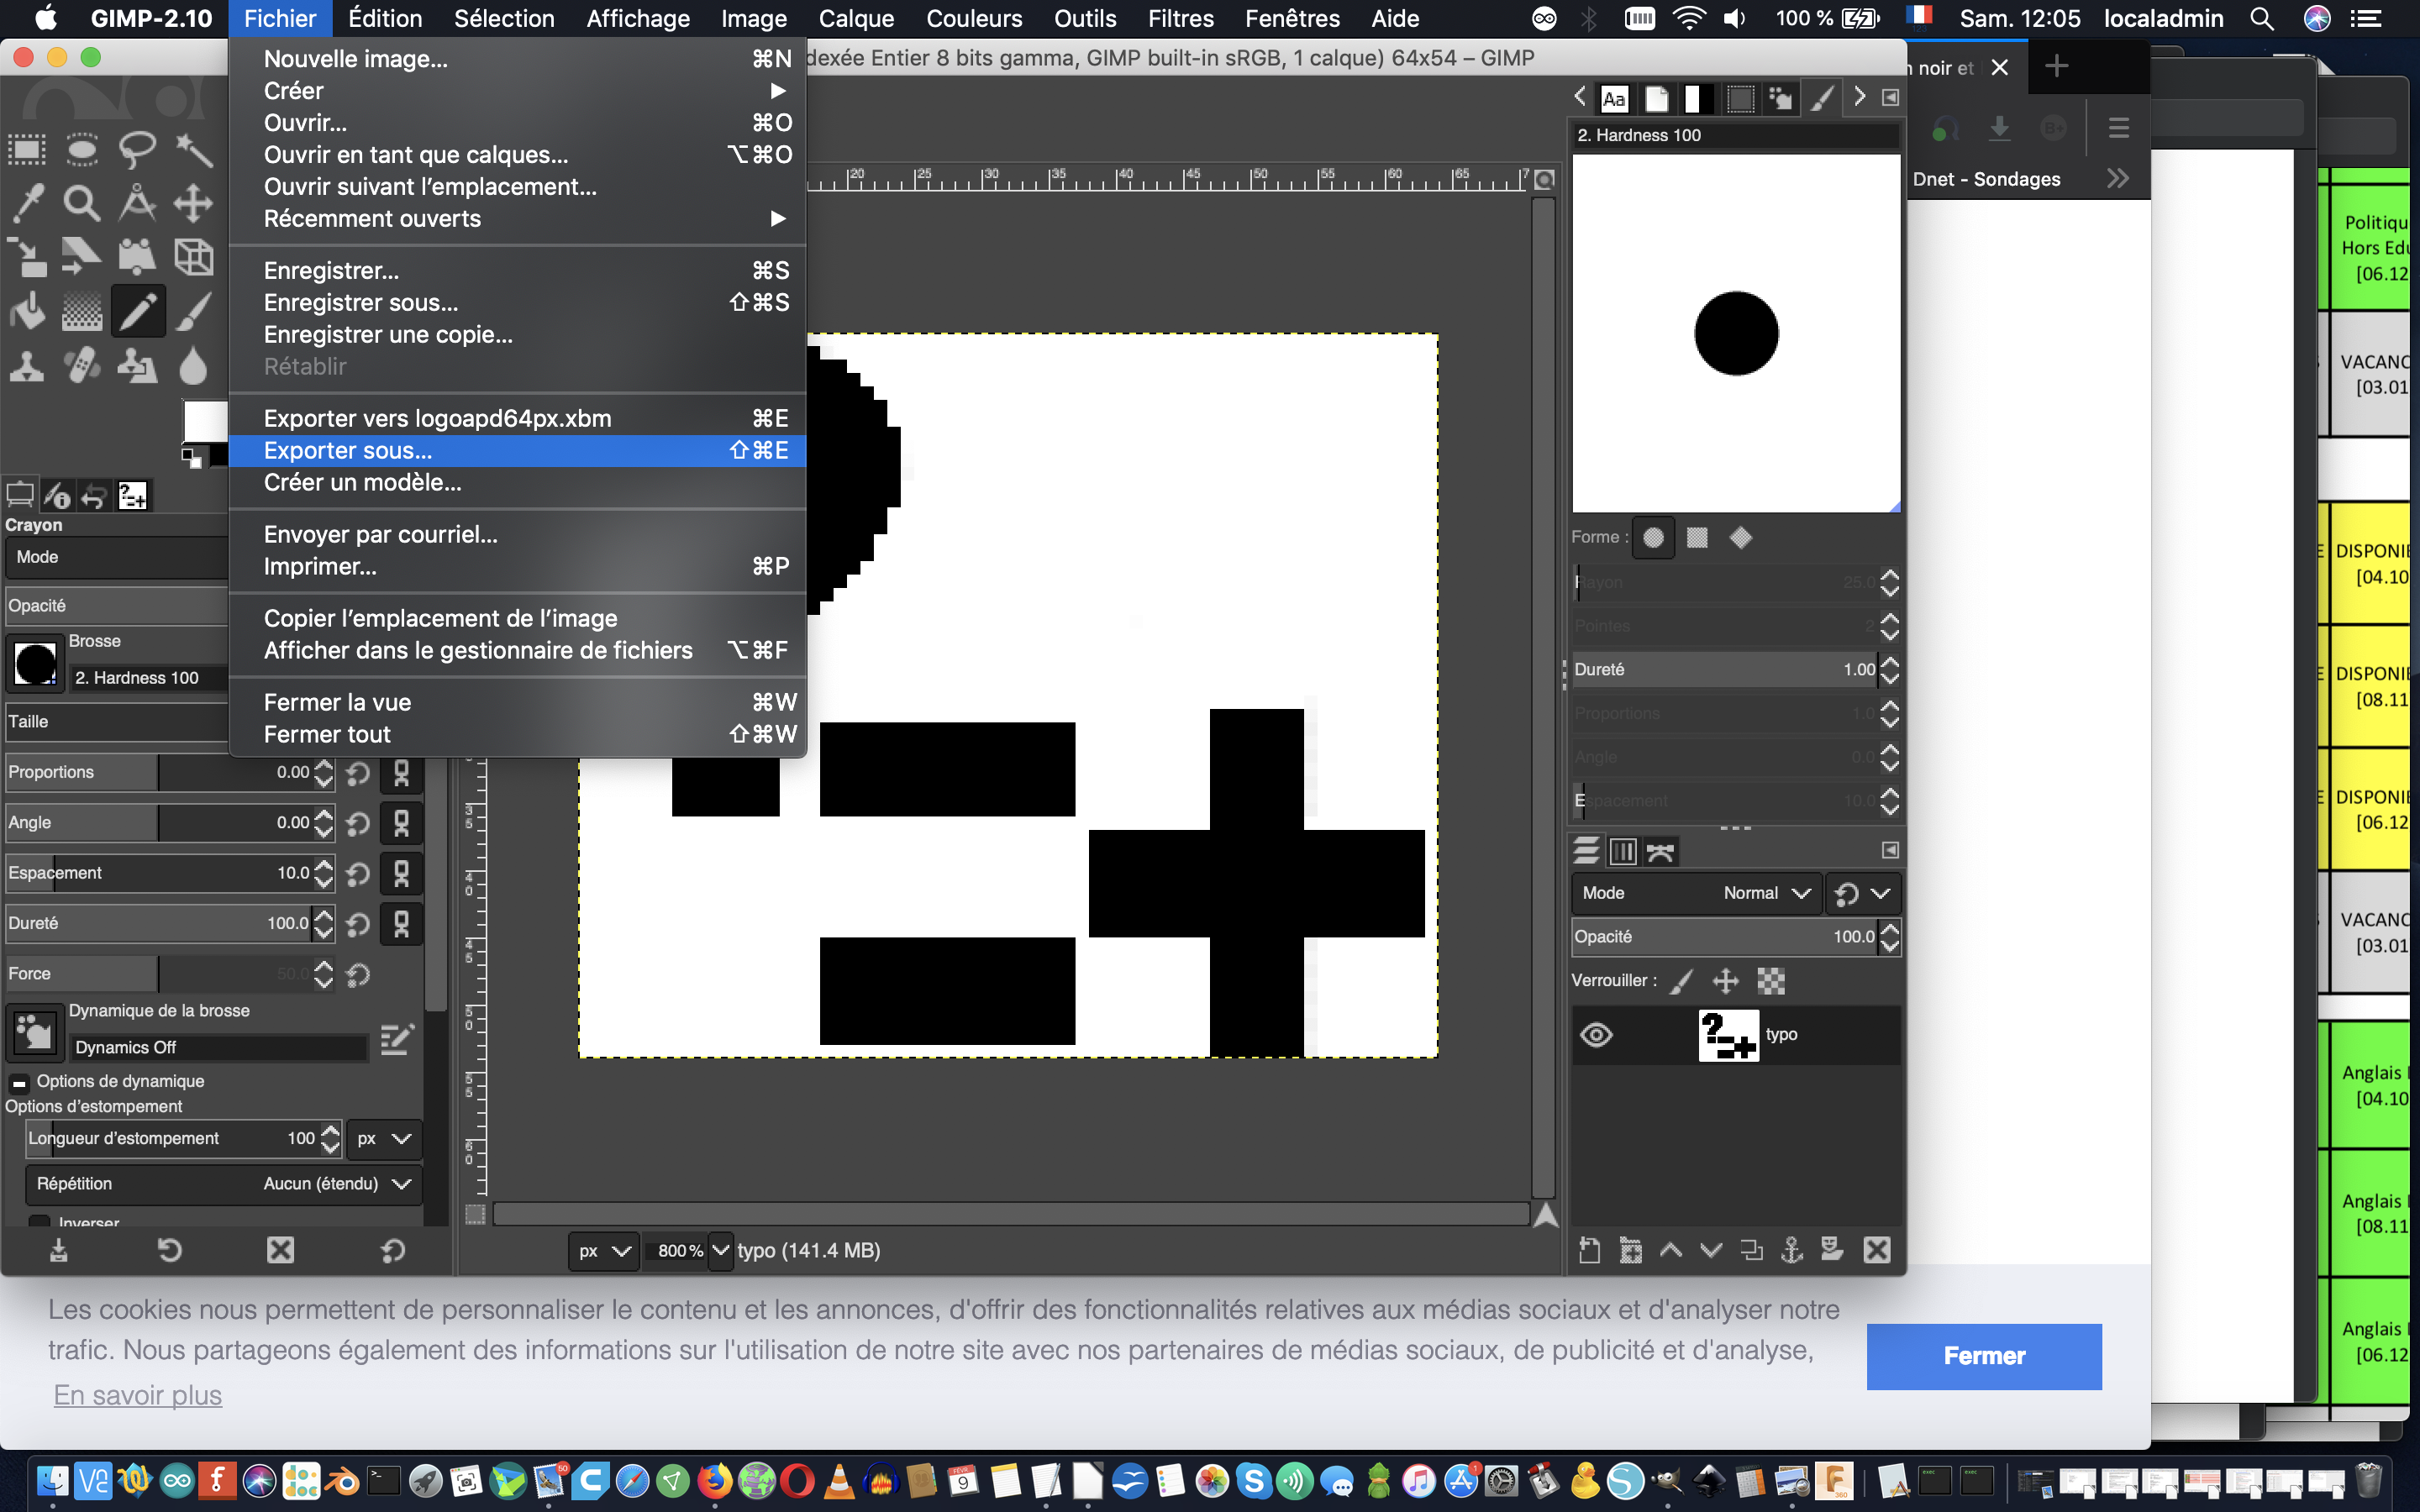2420x1512 pixels.
Task: Anchor the floating layer with anchor icon
Action: pos(1791,1249)
